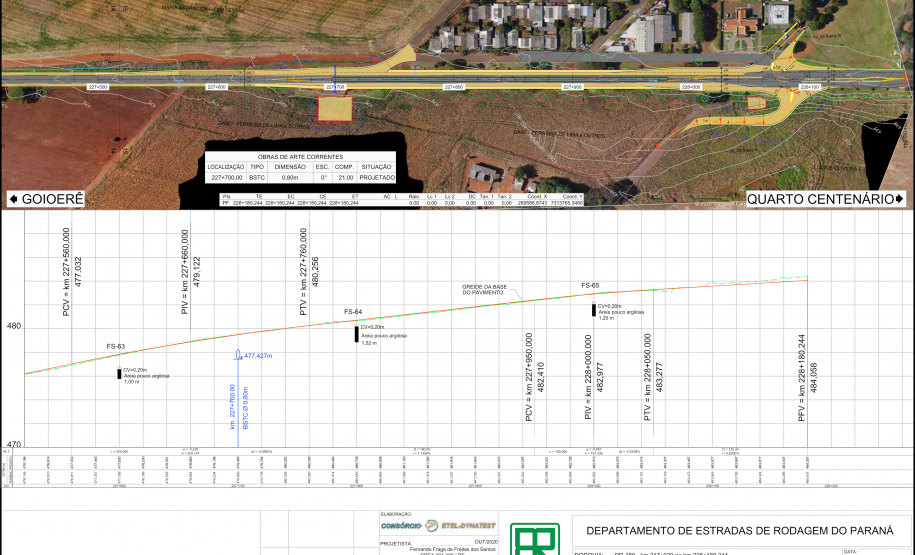Screen dimensions: 915x555
Task: Click station label 227+500 on the plan
Action: pos(98,87)
